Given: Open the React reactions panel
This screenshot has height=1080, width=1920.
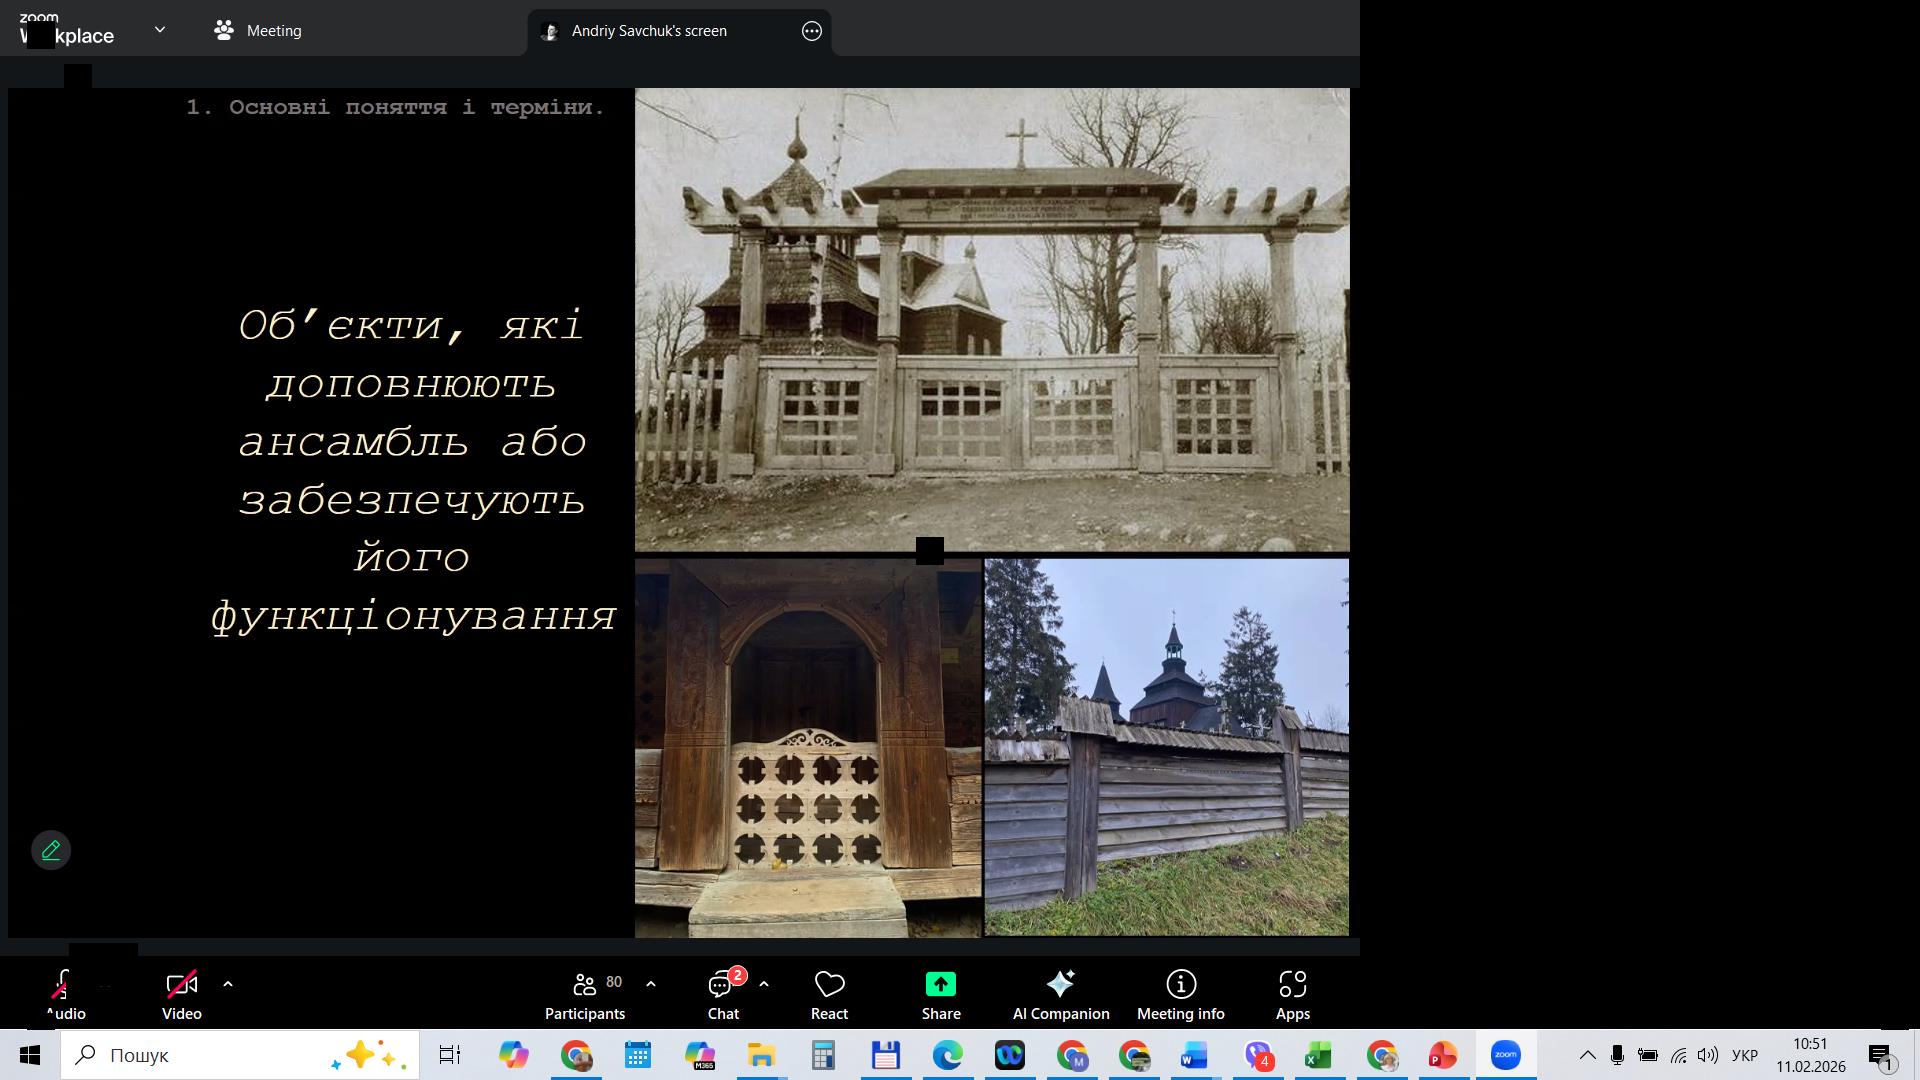Looking at the screenshot, I should click(828, 992).
